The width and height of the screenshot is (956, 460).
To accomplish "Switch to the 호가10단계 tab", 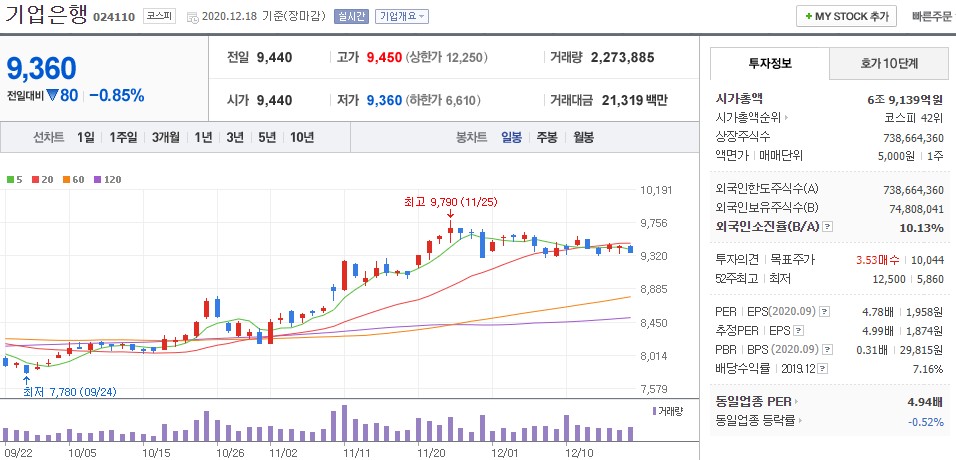I will tap(889, 63).
